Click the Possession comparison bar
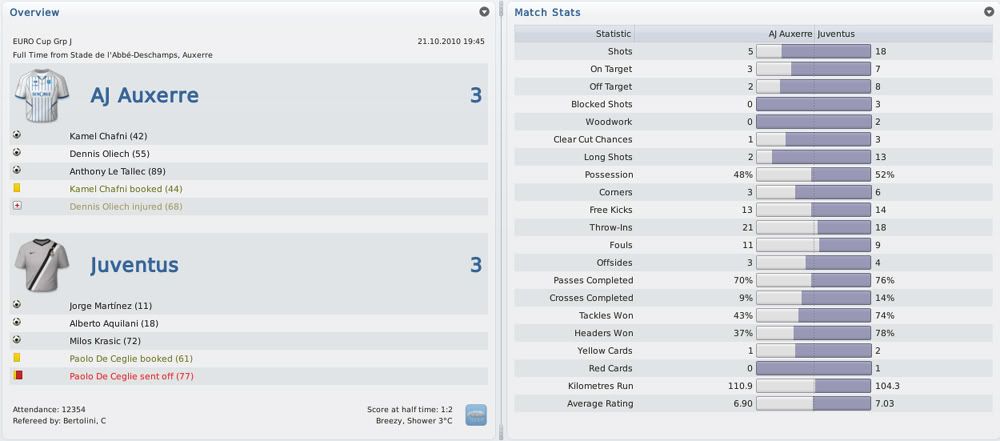Image resolution: width=1000 pixels, height=441 pixels. coord(813,175)
